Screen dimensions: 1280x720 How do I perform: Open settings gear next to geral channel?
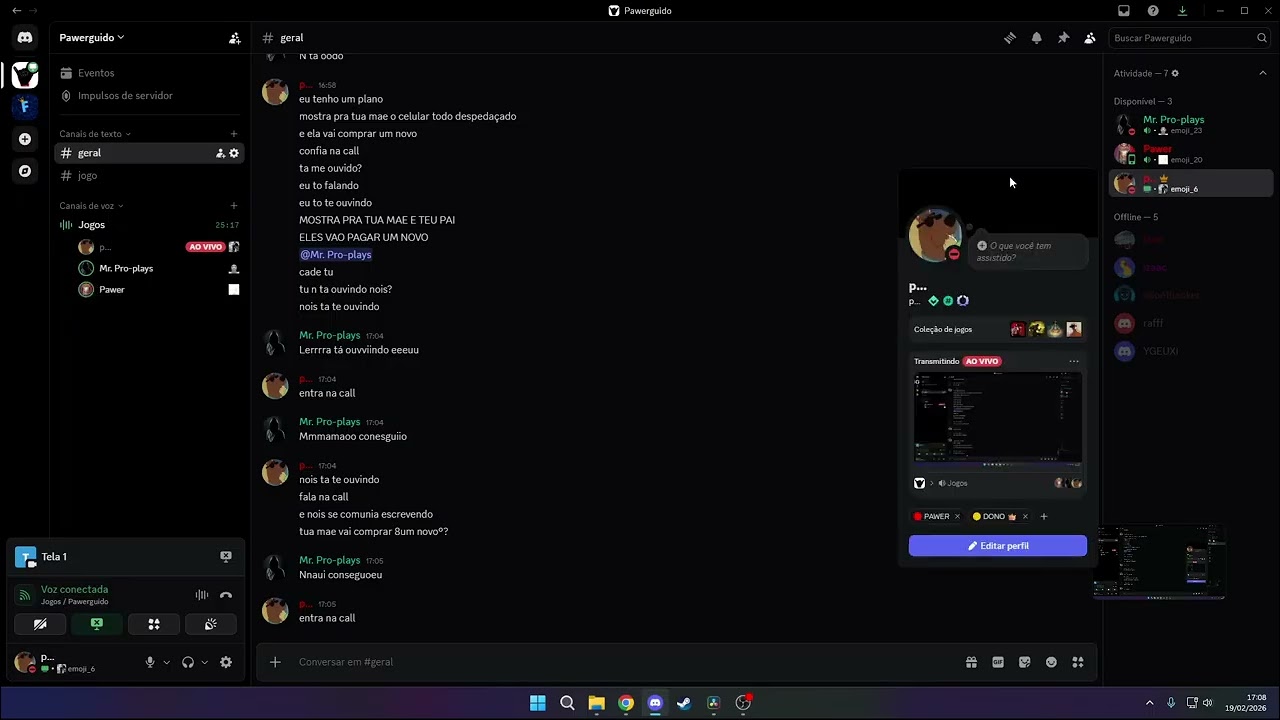[234, 153]
